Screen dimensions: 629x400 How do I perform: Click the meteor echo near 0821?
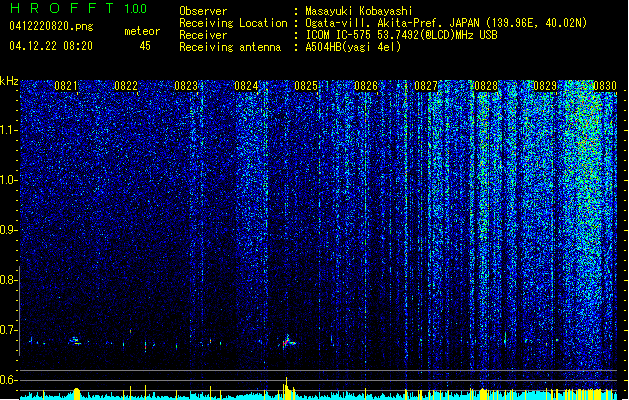click(75, 341)
